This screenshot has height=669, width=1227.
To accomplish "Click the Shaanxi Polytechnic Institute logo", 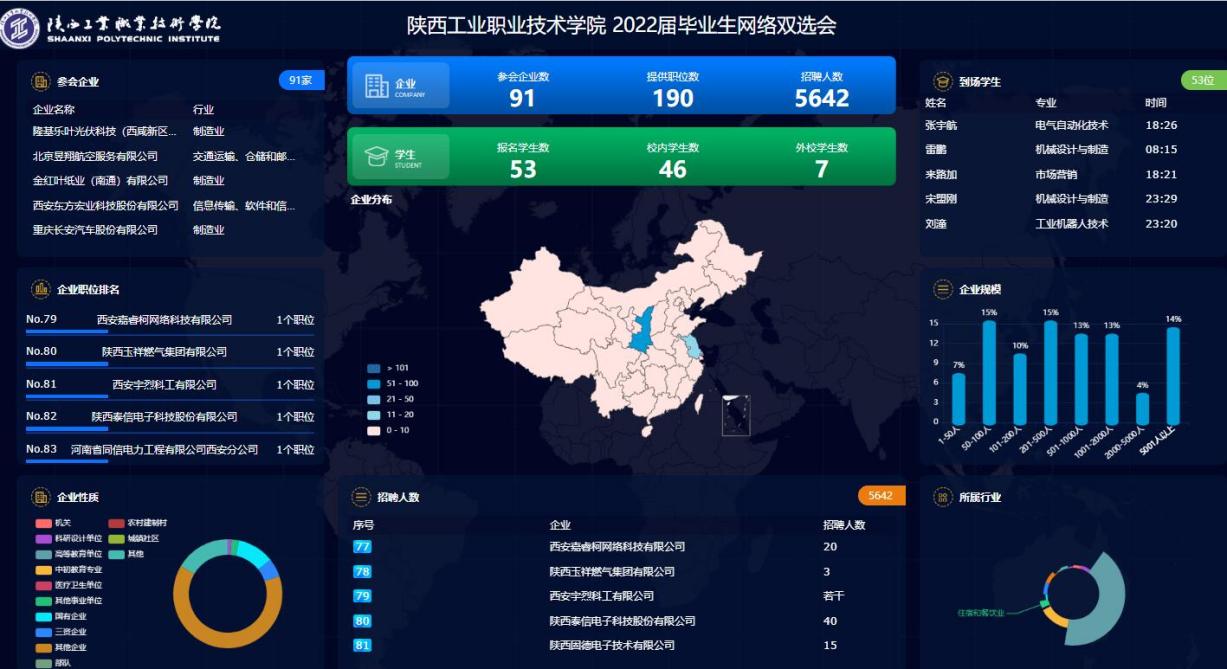I will coord(20,28).
